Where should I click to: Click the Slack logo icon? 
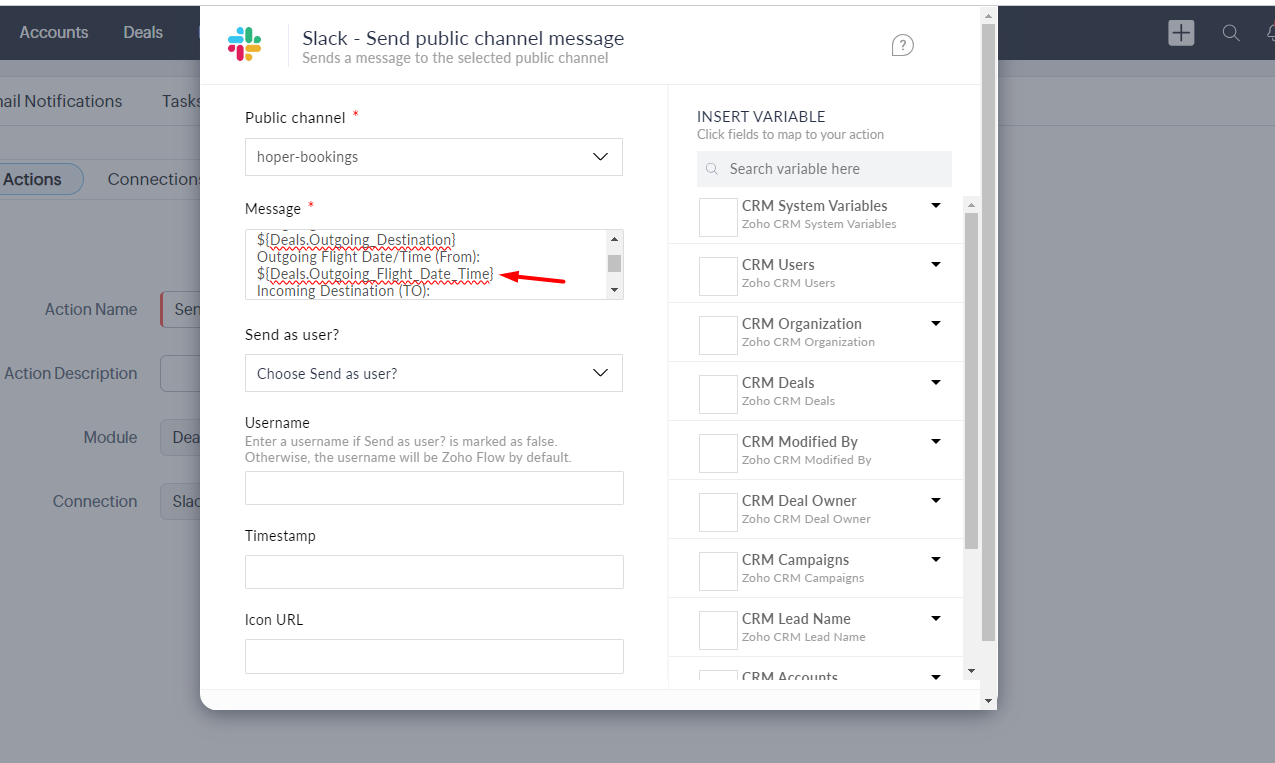pyautogui.click(x=244, y=44)
